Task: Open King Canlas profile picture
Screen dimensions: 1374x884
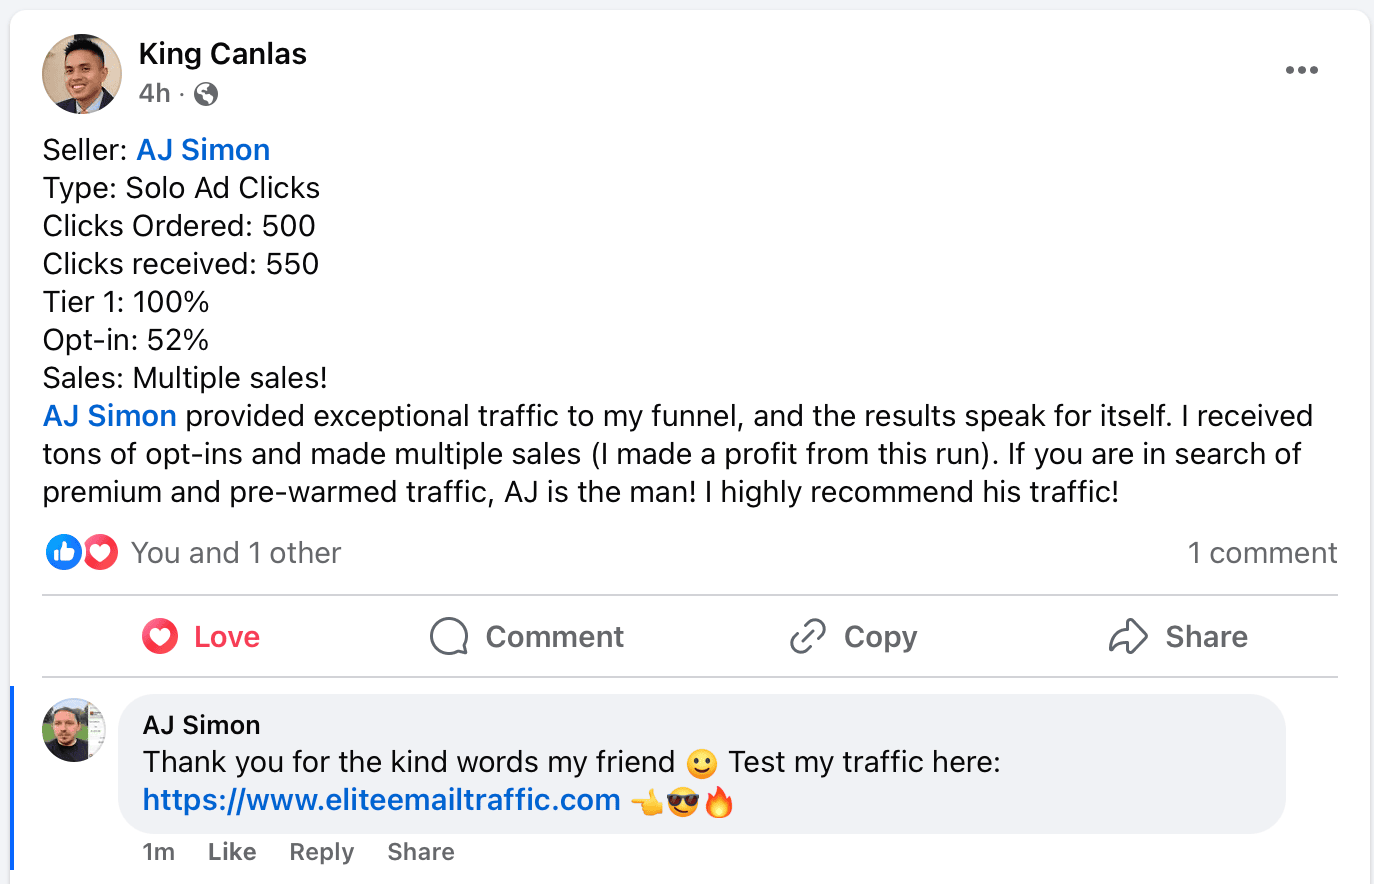Action: coord(82,74)
